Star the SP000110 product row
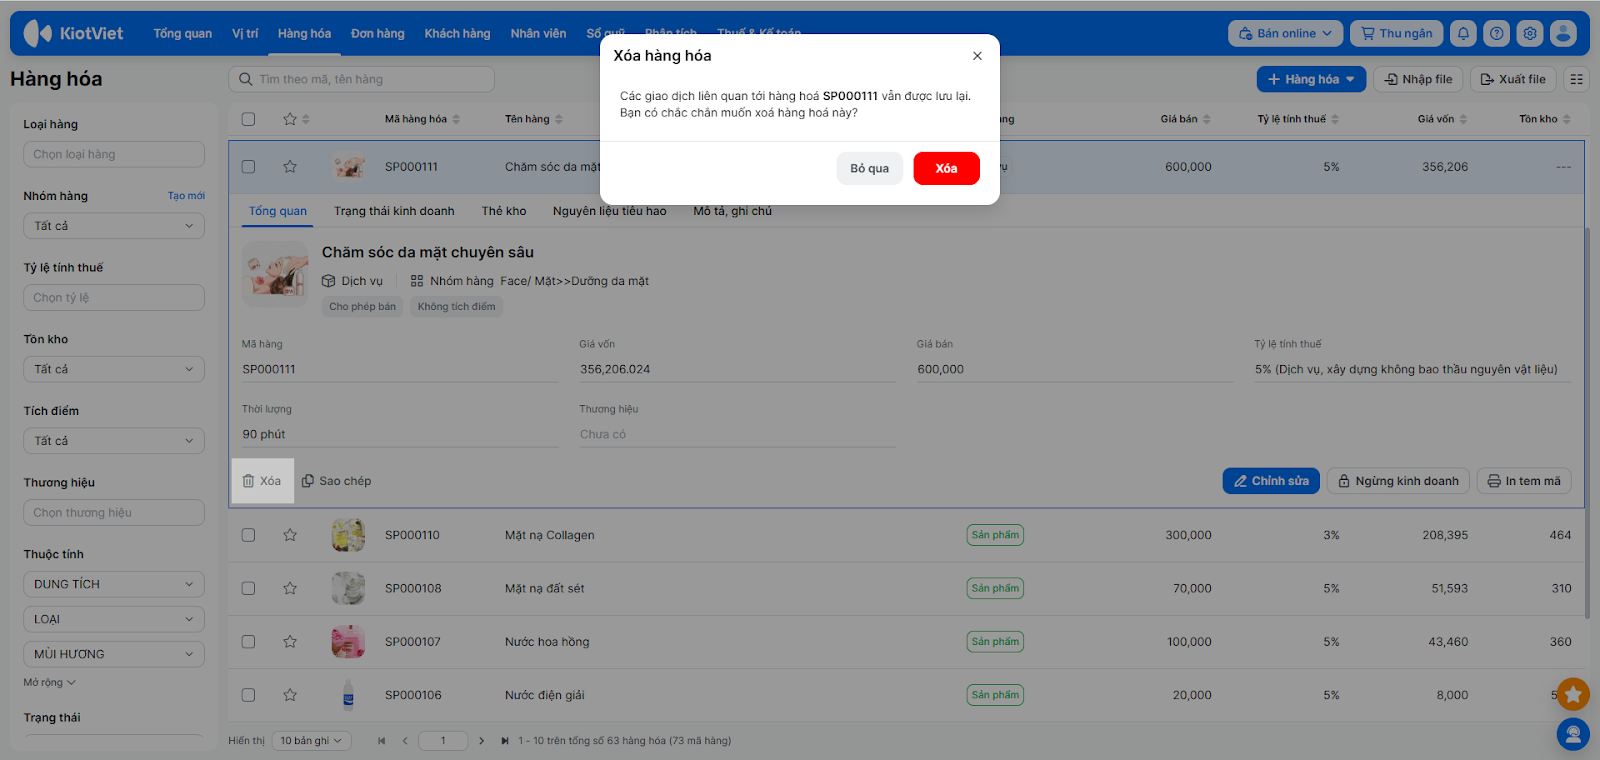Viewport: 1600px width, 760px height. coord(290,535)
